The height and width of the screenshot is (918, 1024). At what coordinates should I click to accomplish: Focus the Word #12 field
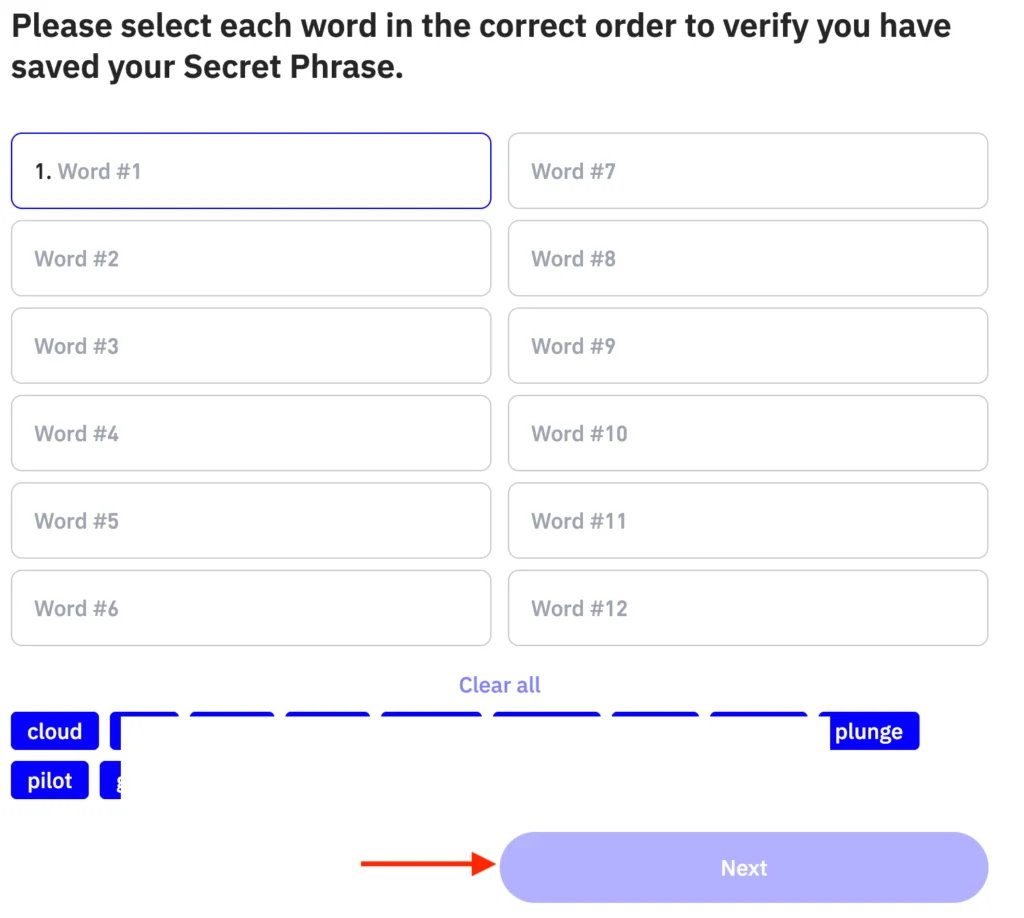coord(748,608)
